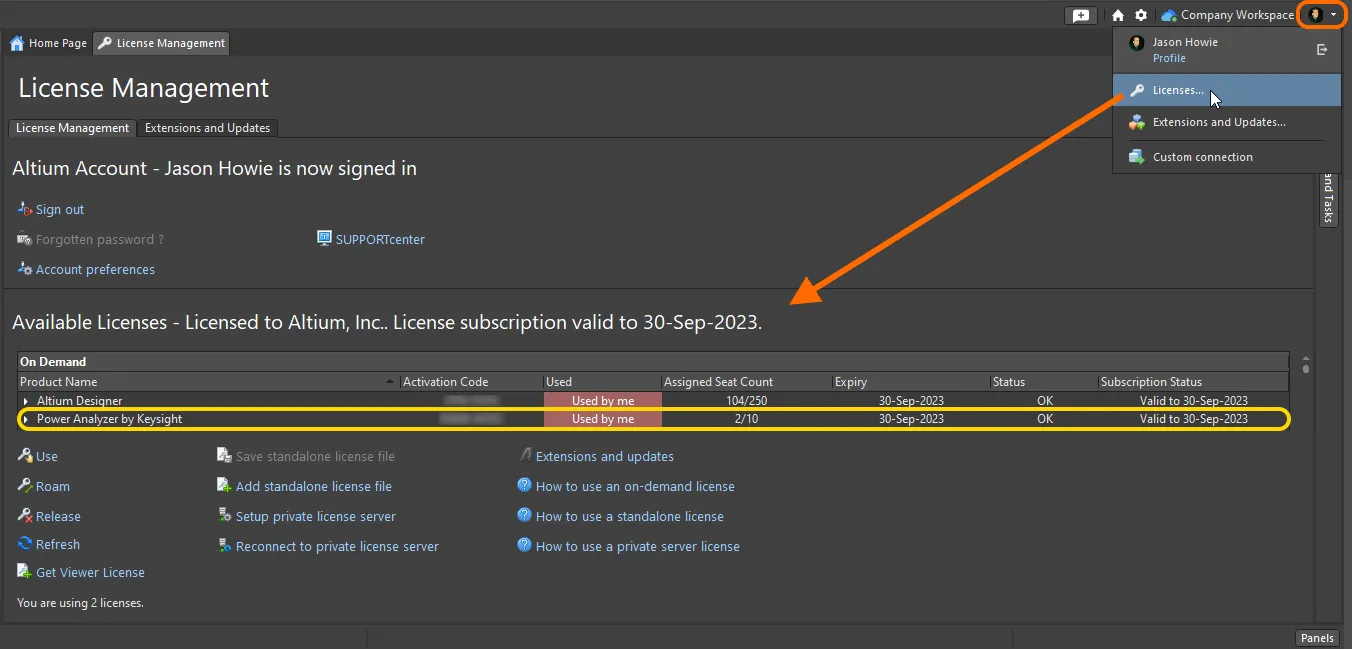Image resolution: width=1352 pixels, height=649 pixels.
Task: Open help for on-demand license
Action: tap(635, 487)
